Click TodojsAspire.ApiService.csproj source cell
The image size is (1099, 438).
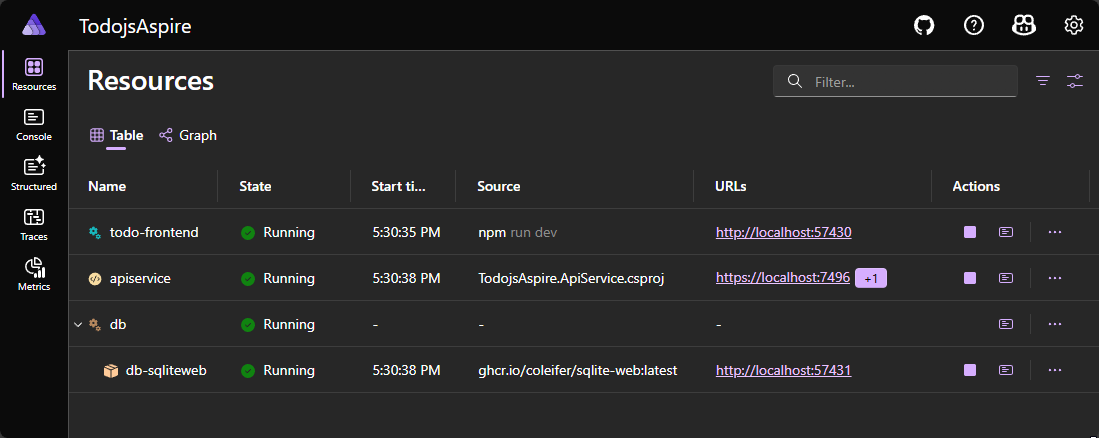pos(571,278)
